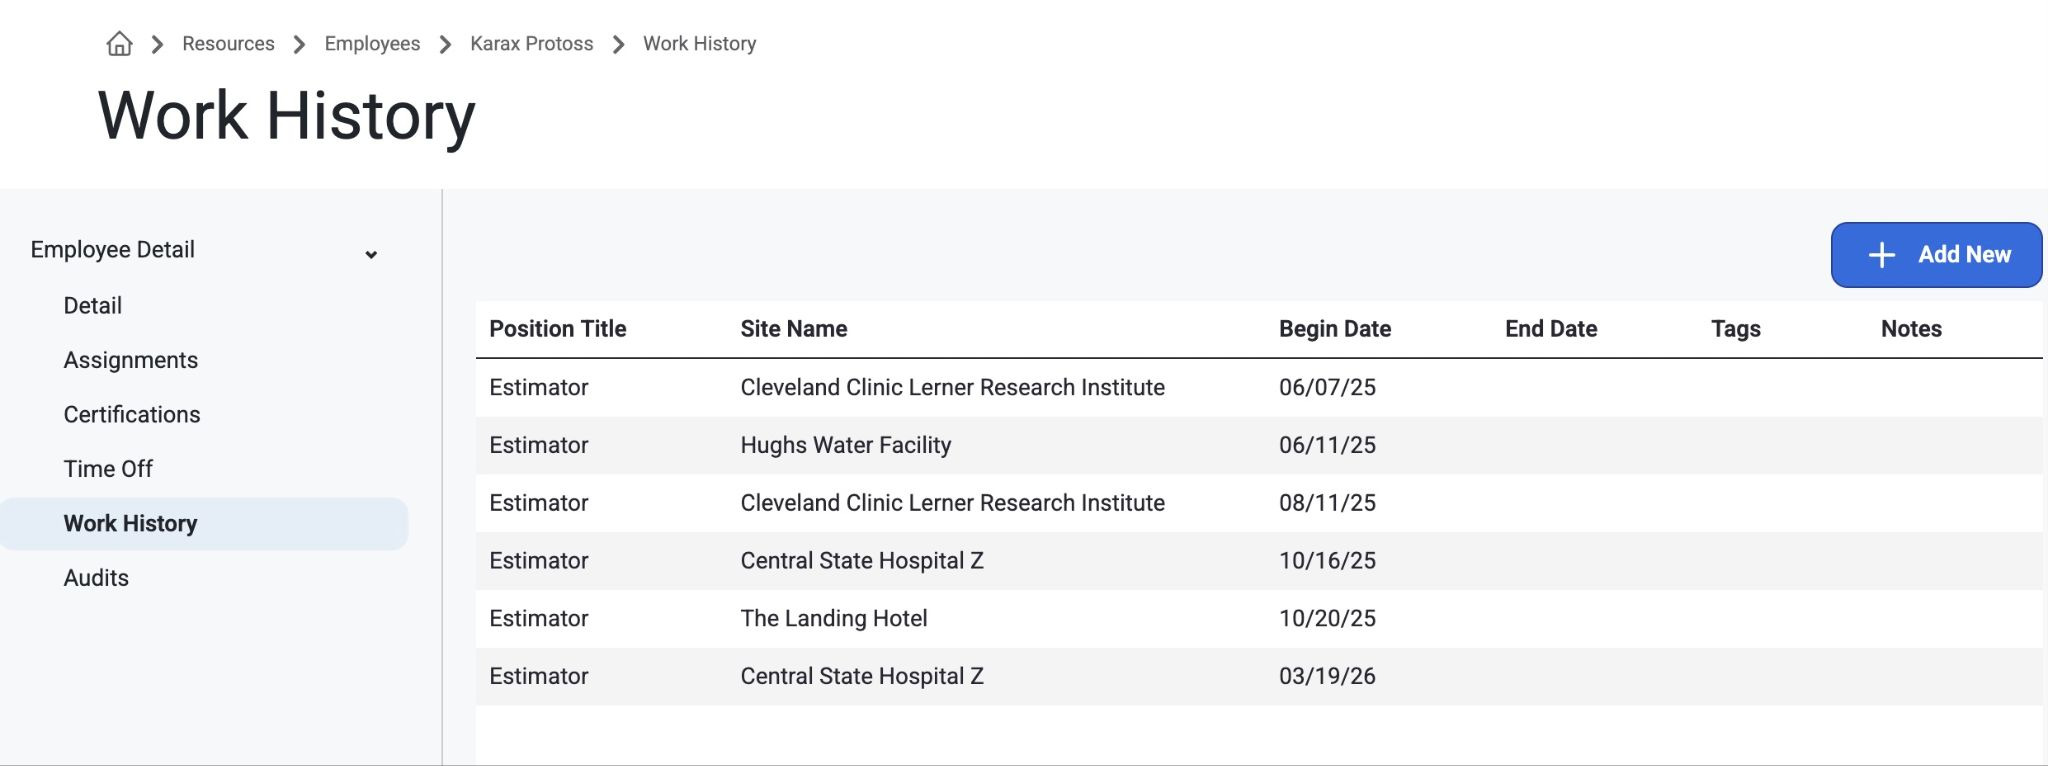The image size is (2048, 766).
Task: Open the Time Off sidebar item
Action: pos(108,469)
